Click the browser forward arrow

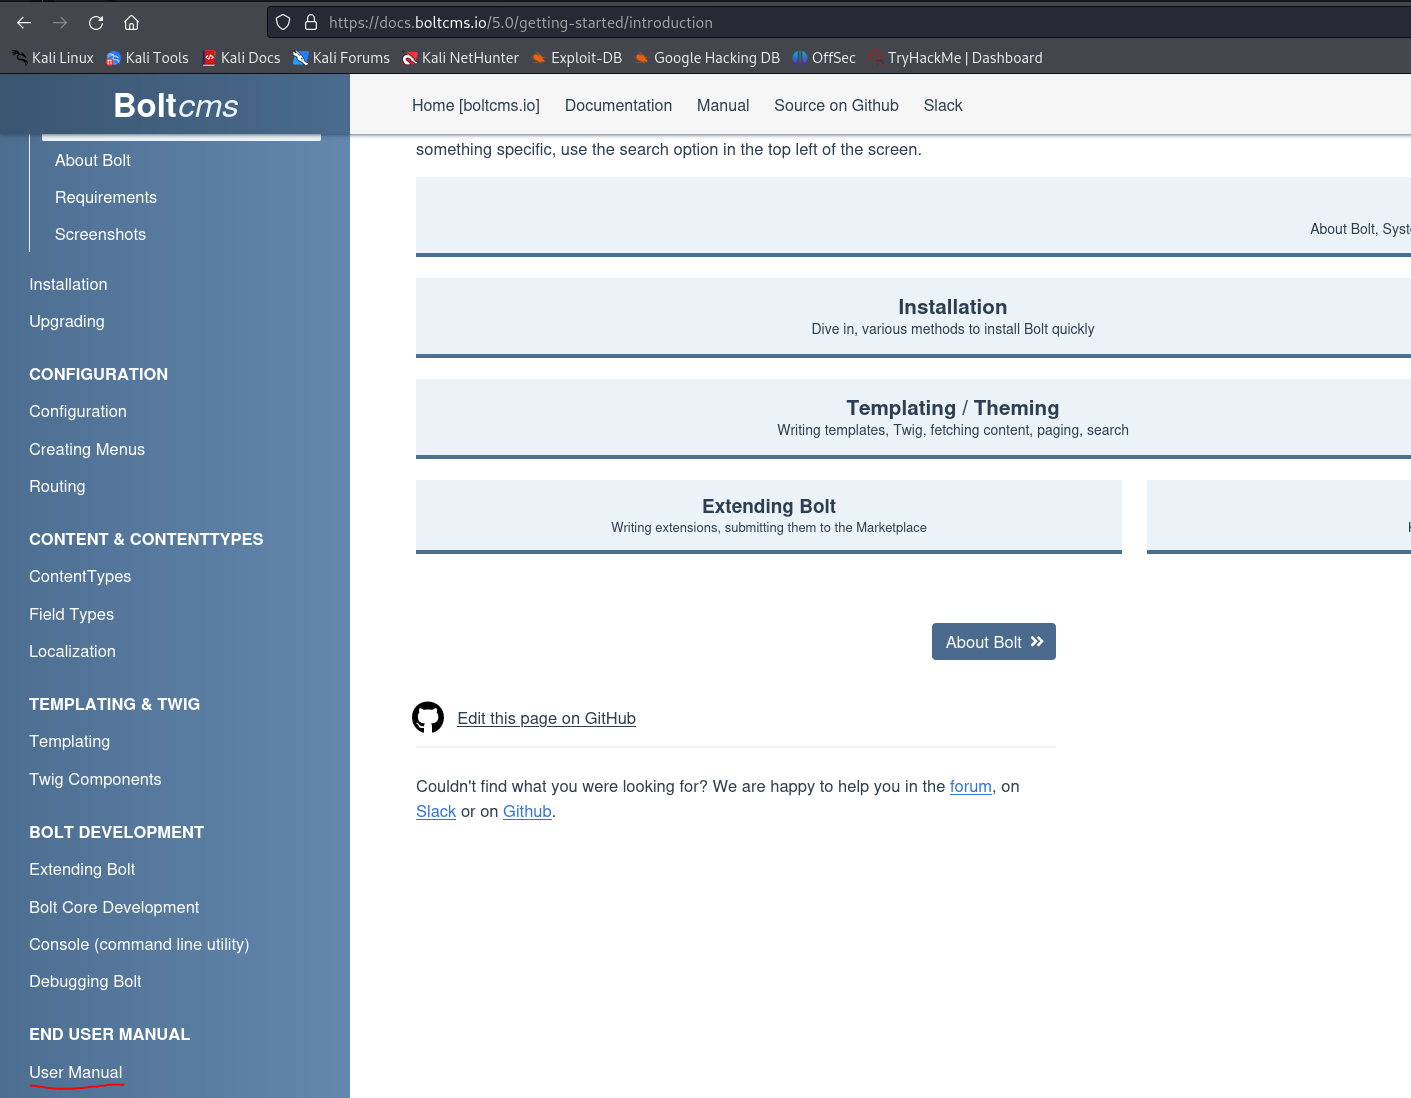click(60, 22)
